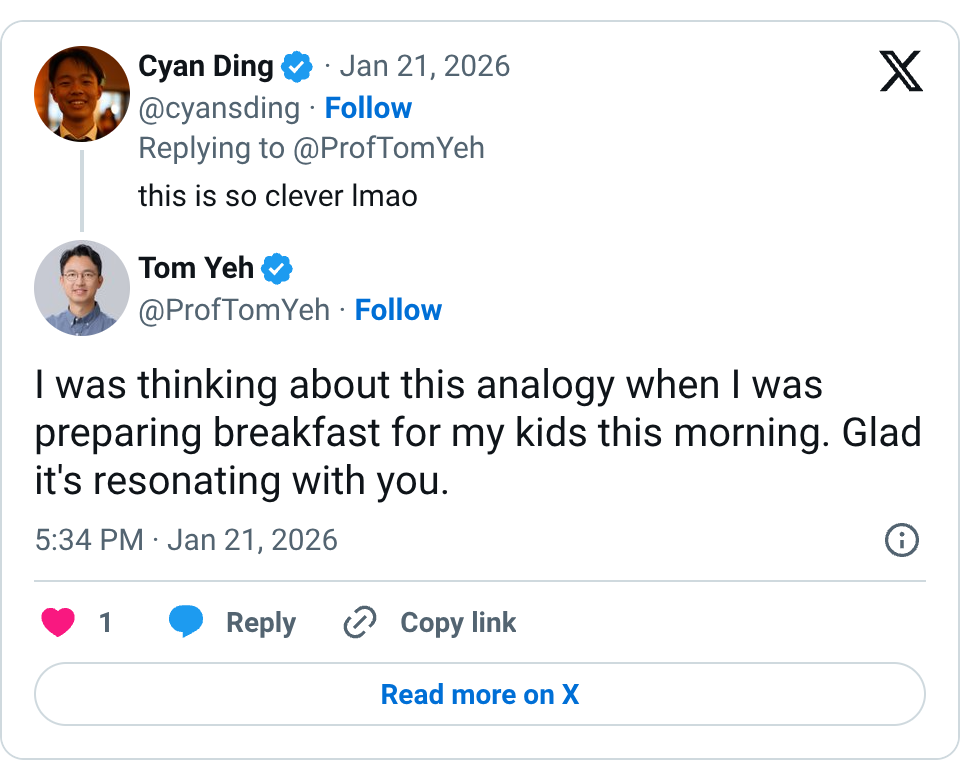Click the blue reply bubble icon
Screen dimensions: 960x780
click(186, 622)
